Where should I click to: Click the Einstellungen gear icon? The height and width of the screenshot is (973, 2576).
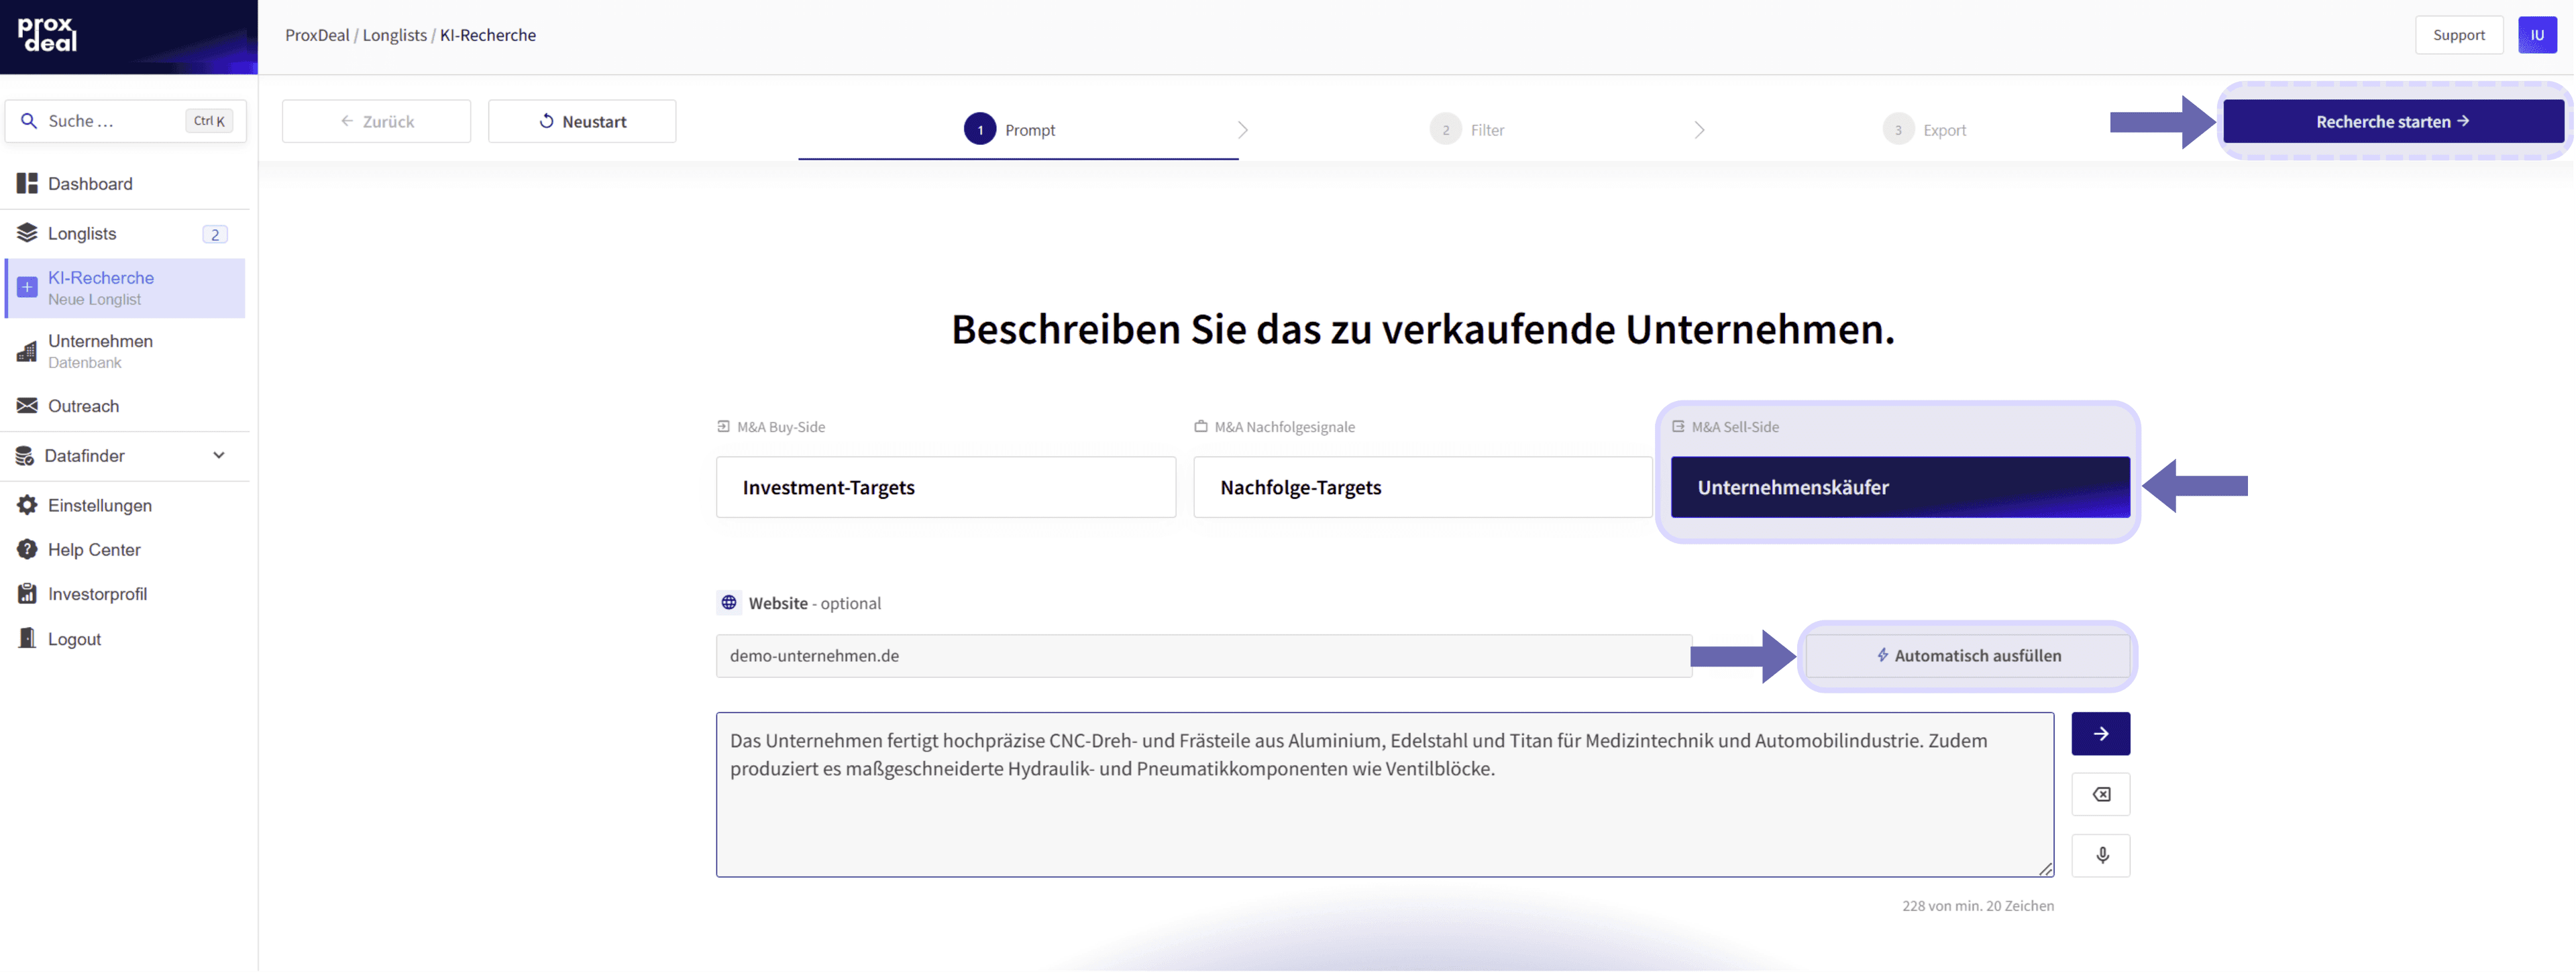pos(27,506)
